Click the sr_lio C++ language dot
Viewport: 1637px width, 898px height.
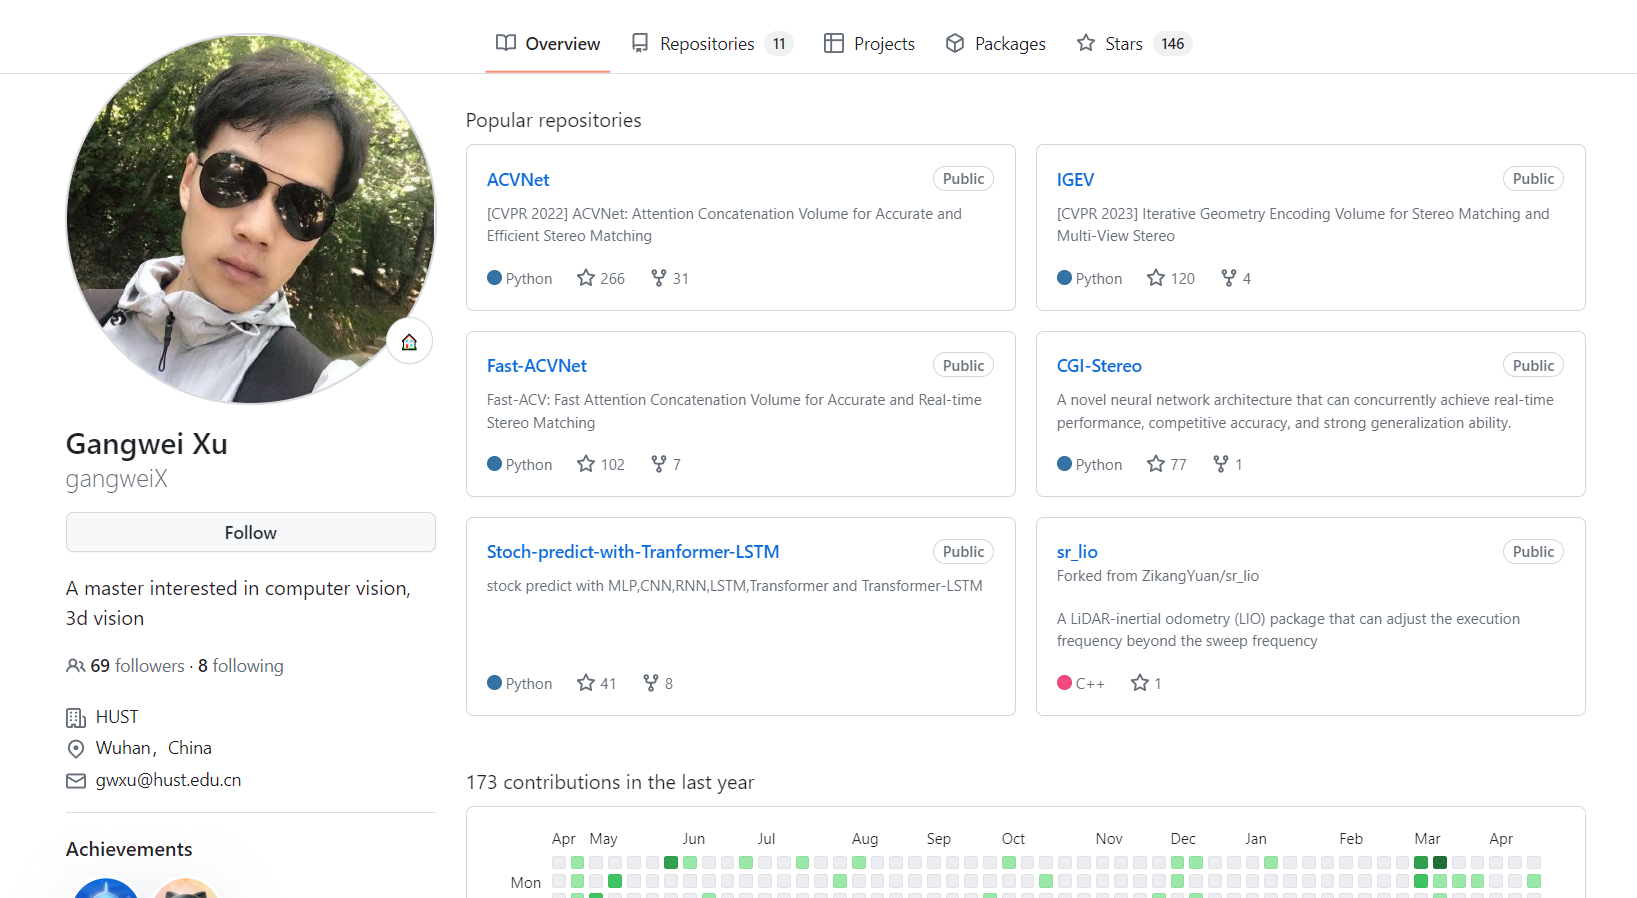click(x=1064, y=683)
